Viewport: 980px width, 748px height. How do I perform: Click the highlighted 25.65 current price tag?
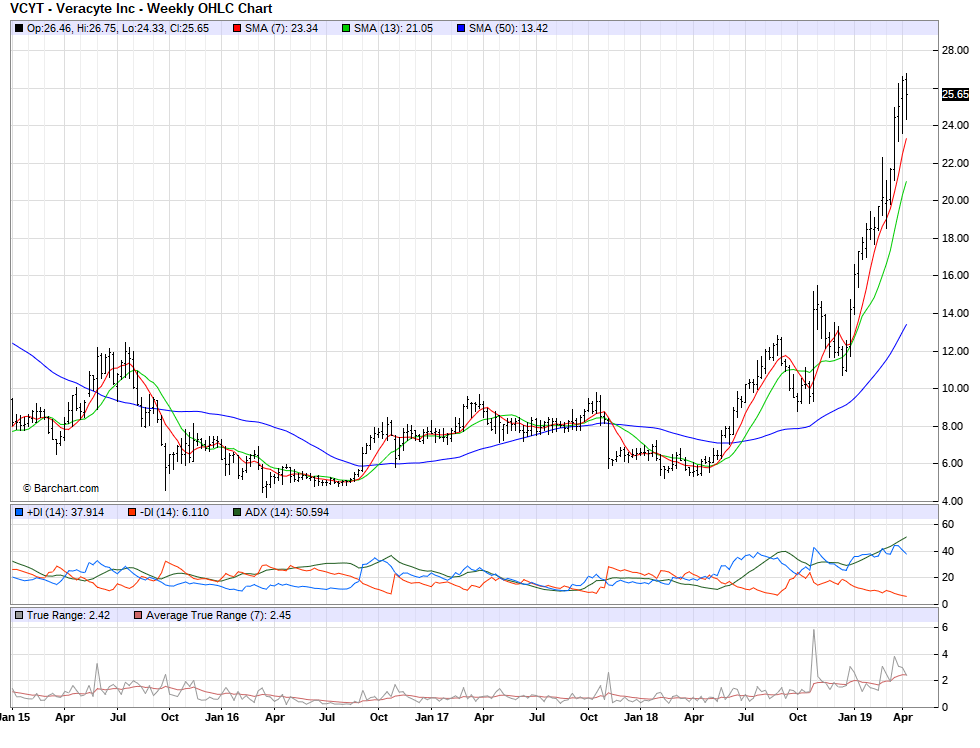pyautogui.click(x=955, y=94)
